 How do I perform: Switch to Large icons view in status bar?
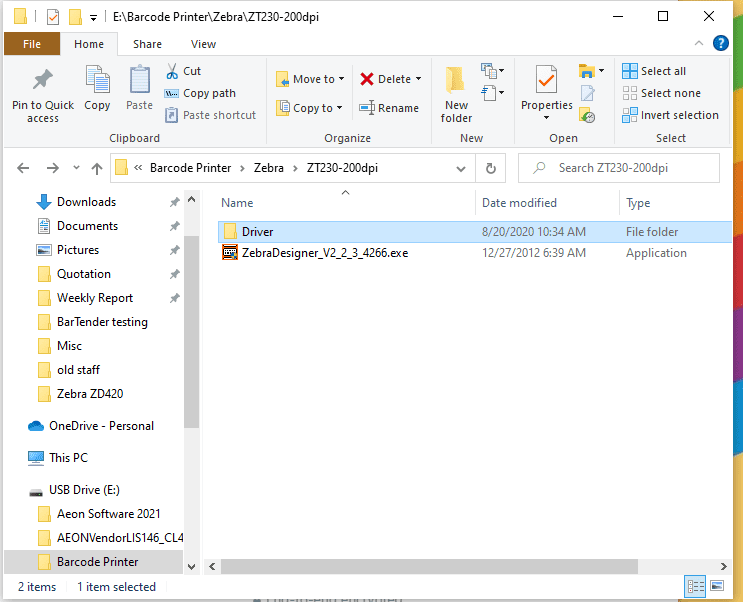coord(717,586)
